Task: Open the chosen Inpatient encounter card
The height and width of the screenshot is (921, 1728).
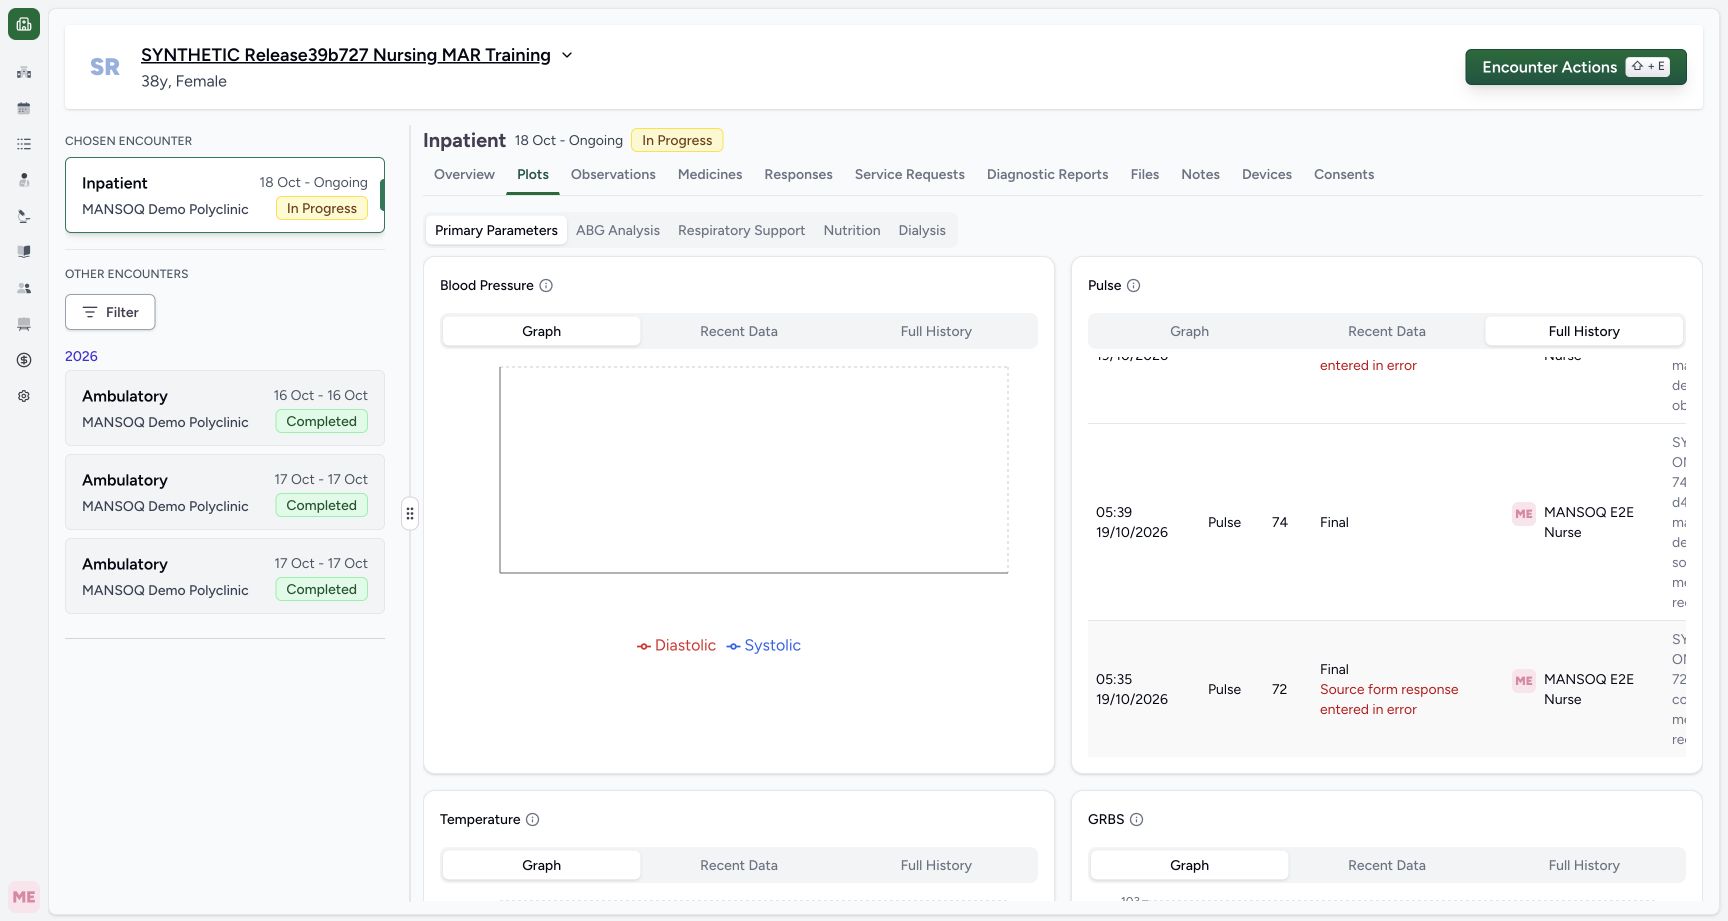Action: [225, 195]
